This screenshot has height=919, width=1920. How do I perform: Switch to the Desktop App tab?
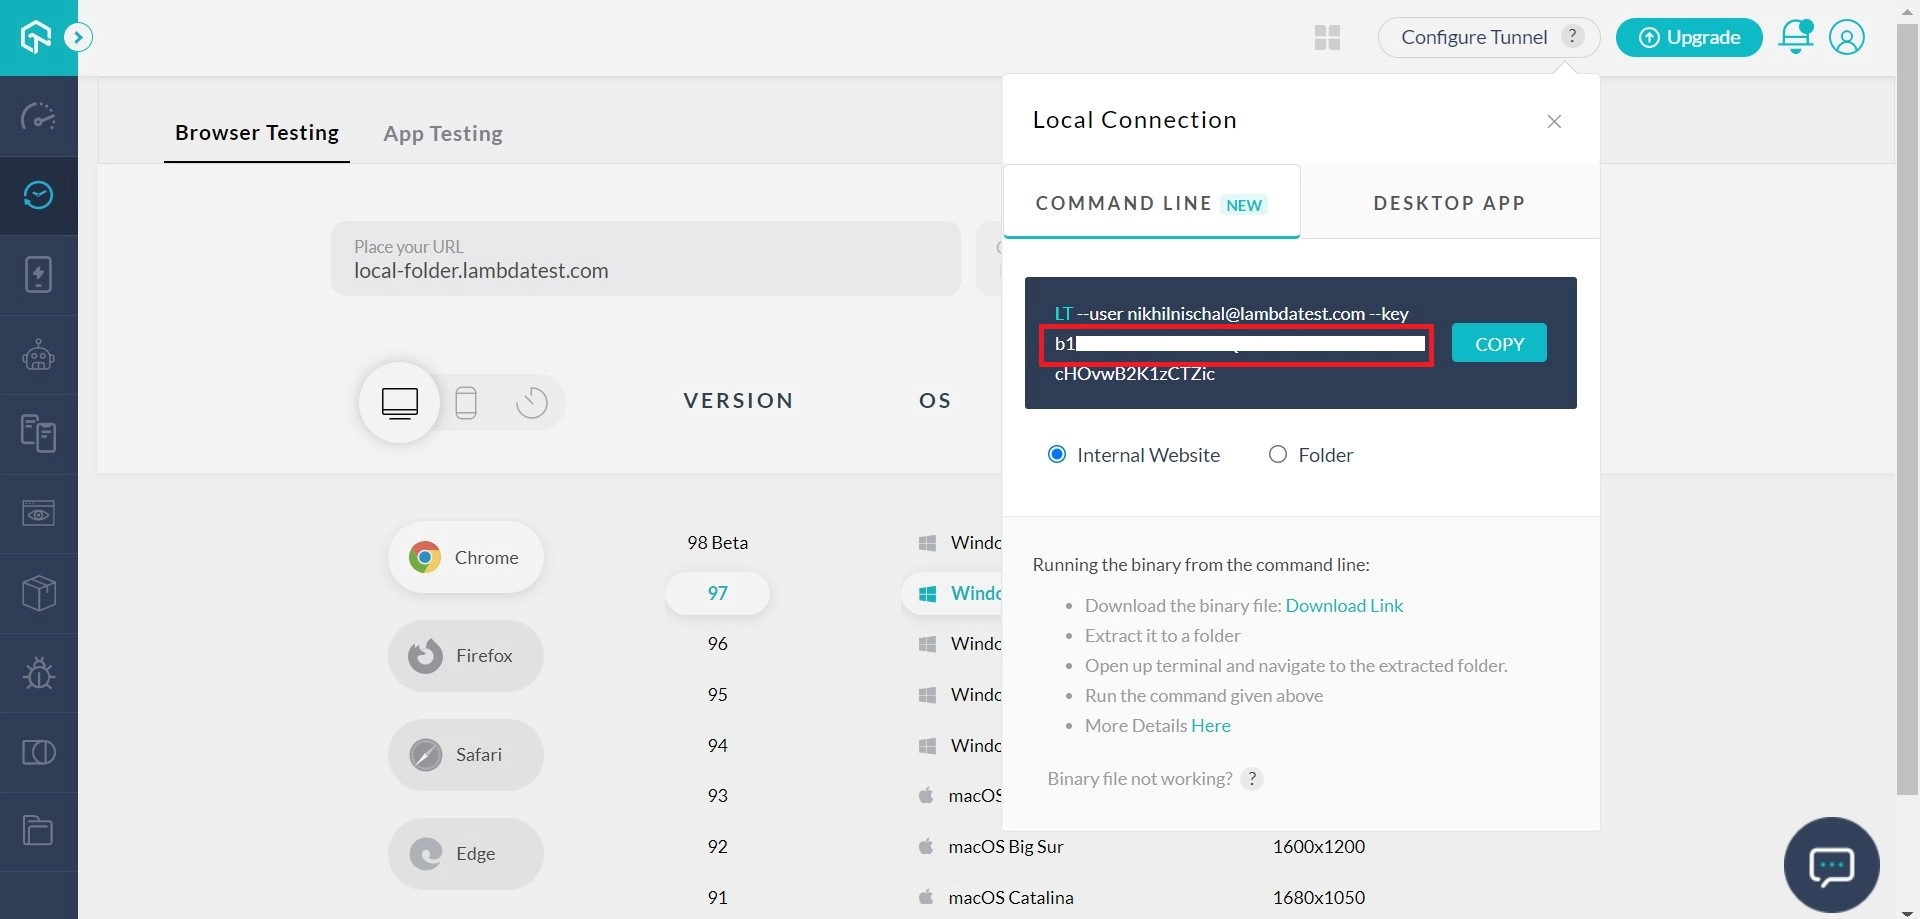pos(1449,203)
